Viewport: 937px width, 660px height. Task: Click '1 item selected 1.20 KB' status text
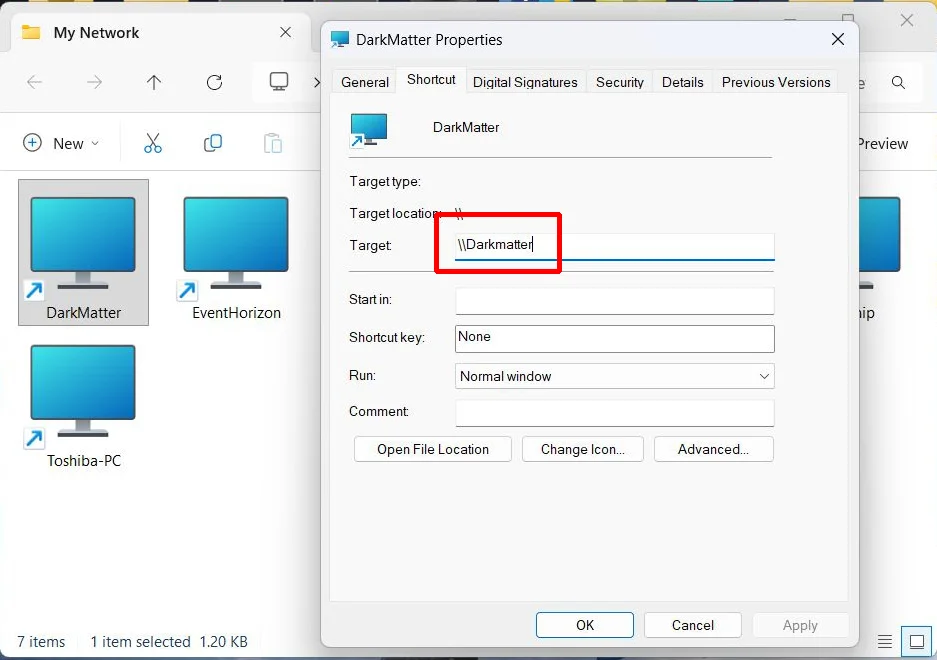[169, 641]
